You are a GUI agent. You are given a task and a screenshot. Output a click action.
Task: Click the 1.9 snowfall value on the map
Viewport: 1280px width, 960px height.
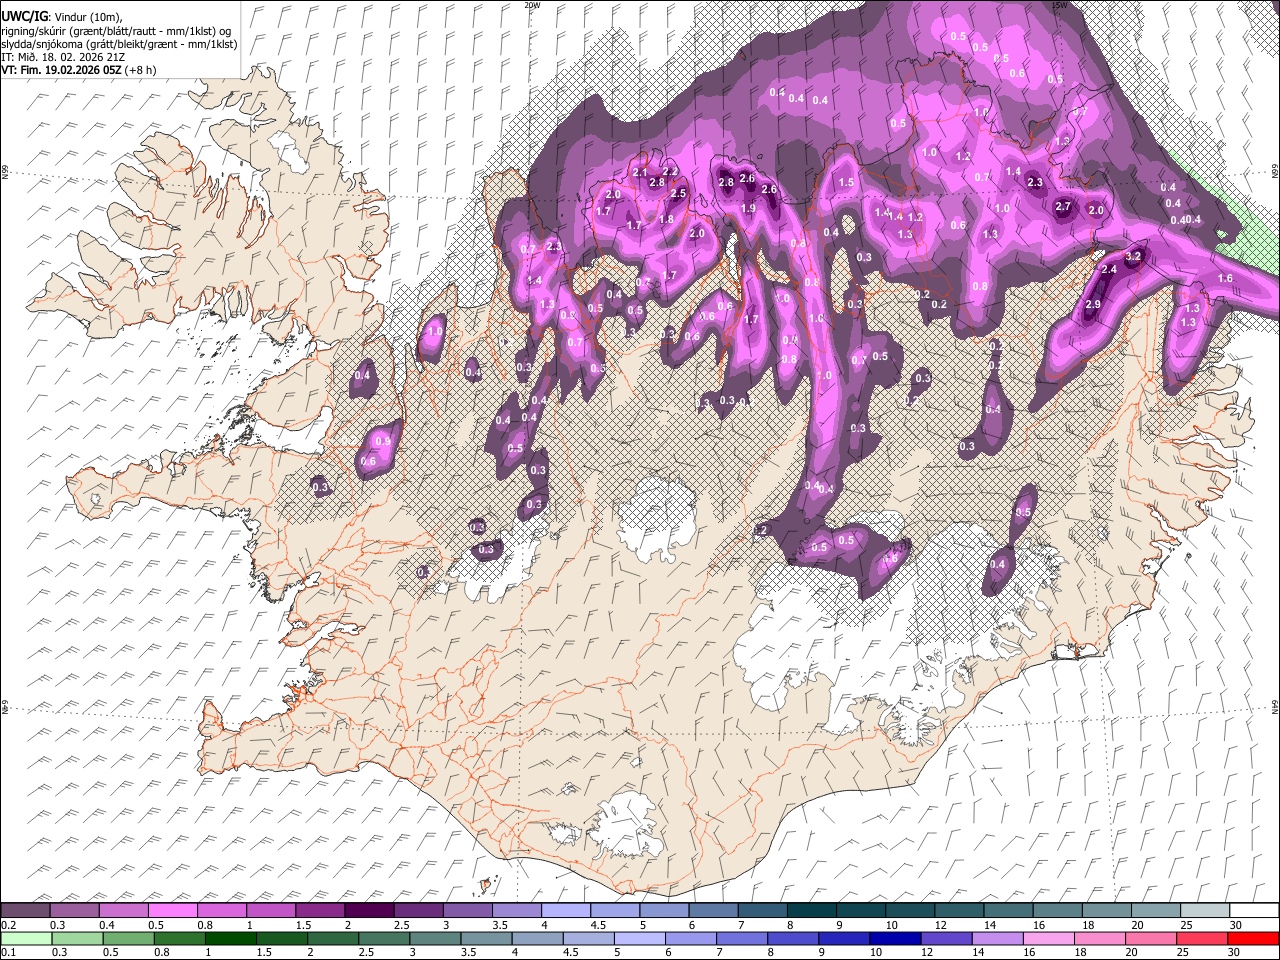748,208
